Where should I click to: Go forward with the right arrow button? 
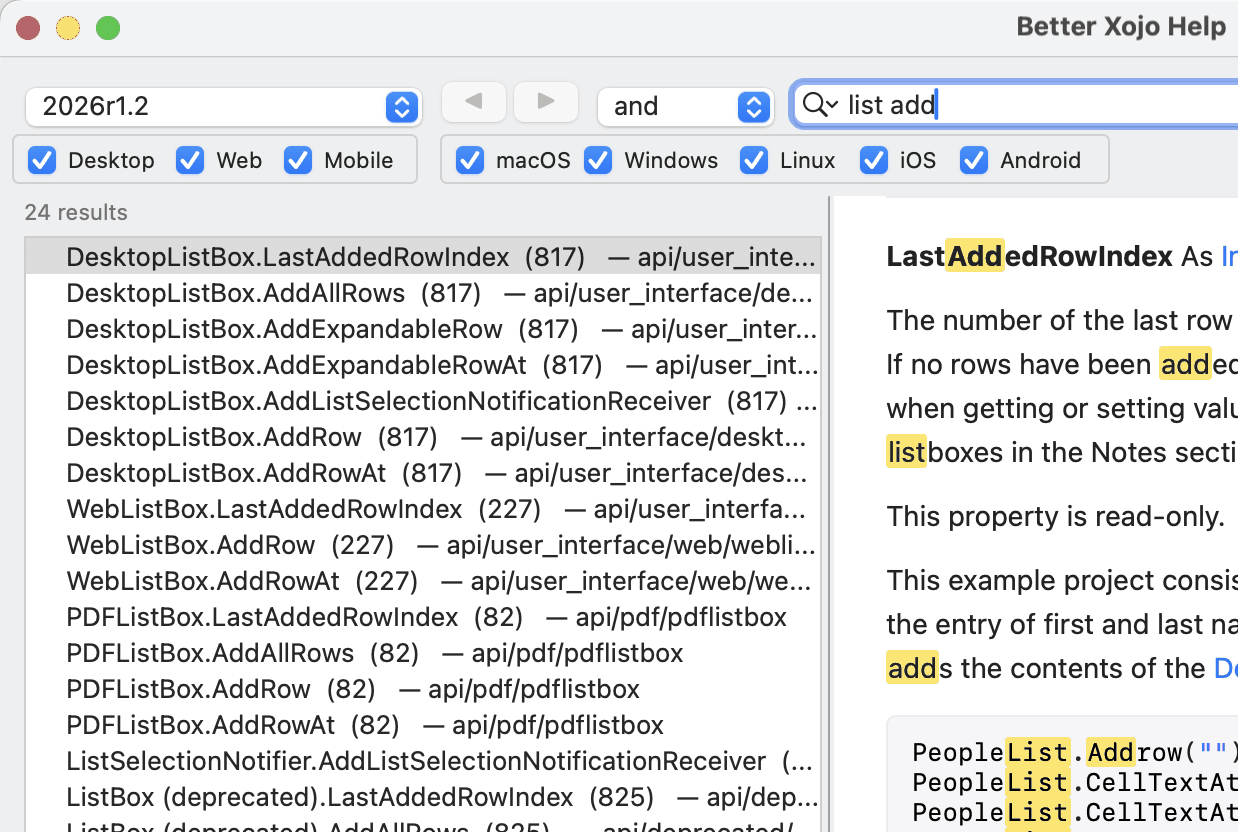(x=546, y=101)
